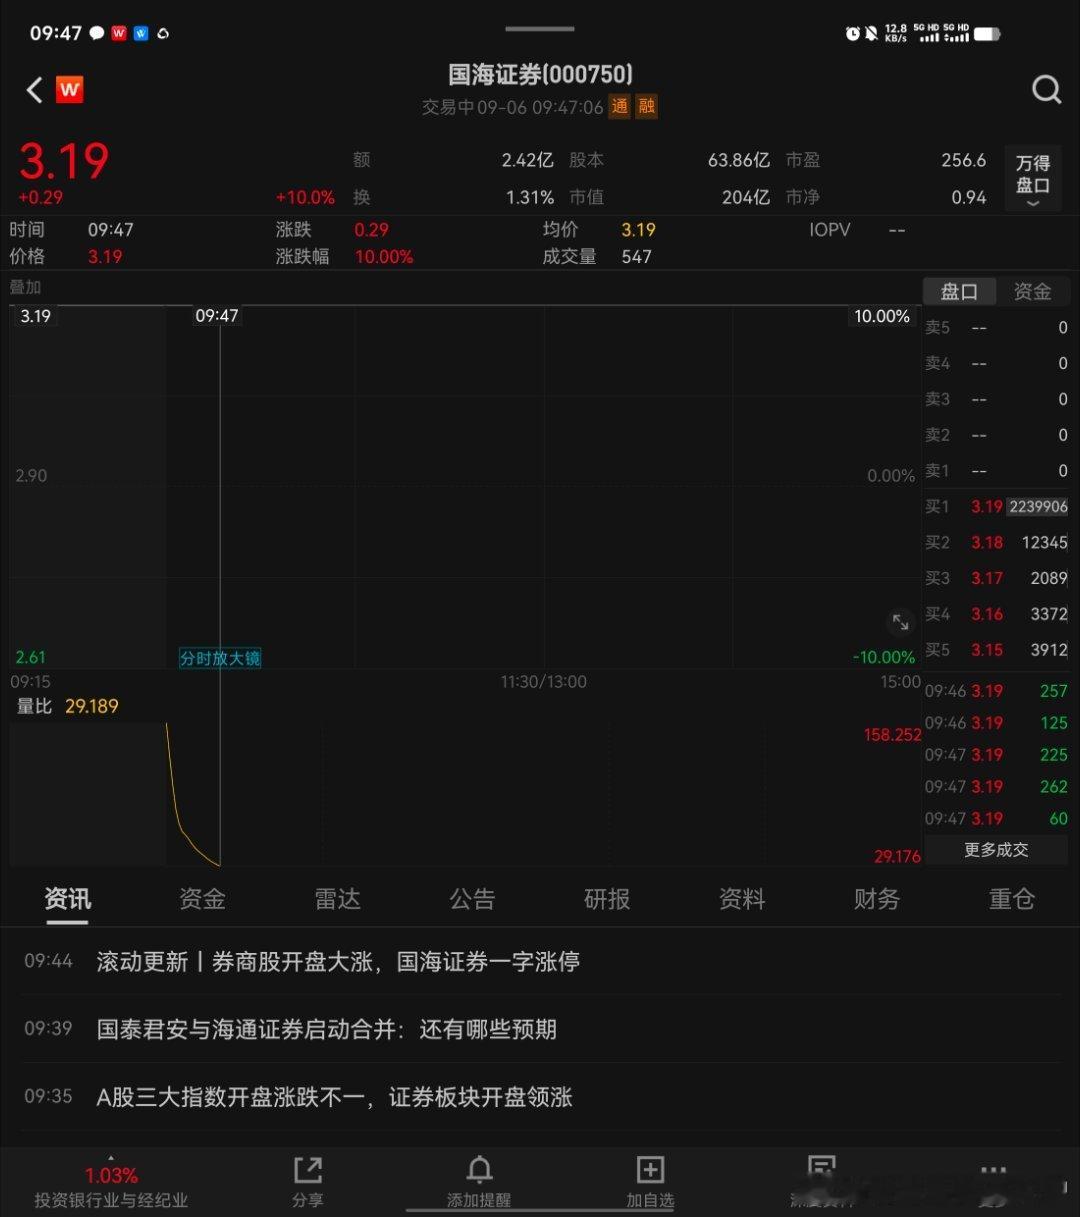Tap the alarm clock icon in status bar

pyautogui.click(x=852, y=34)
